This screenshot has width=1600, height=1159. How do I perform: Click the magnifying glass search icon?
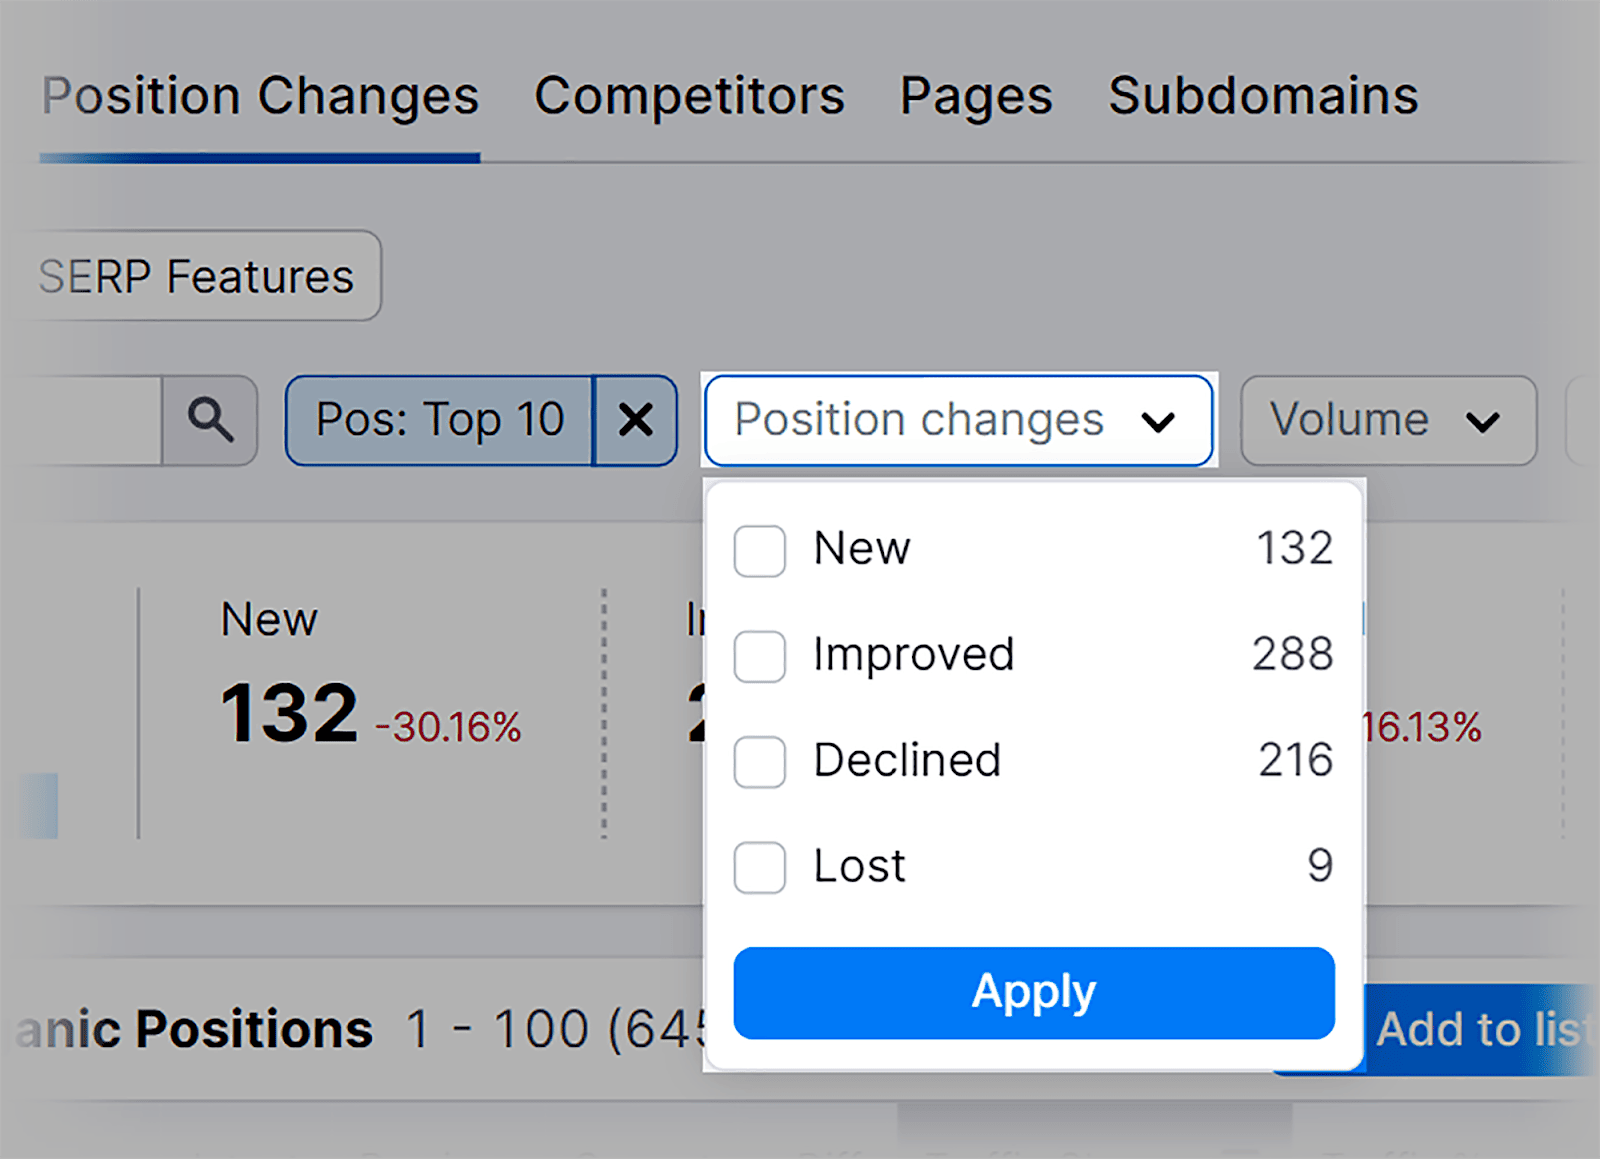[210, 420]
